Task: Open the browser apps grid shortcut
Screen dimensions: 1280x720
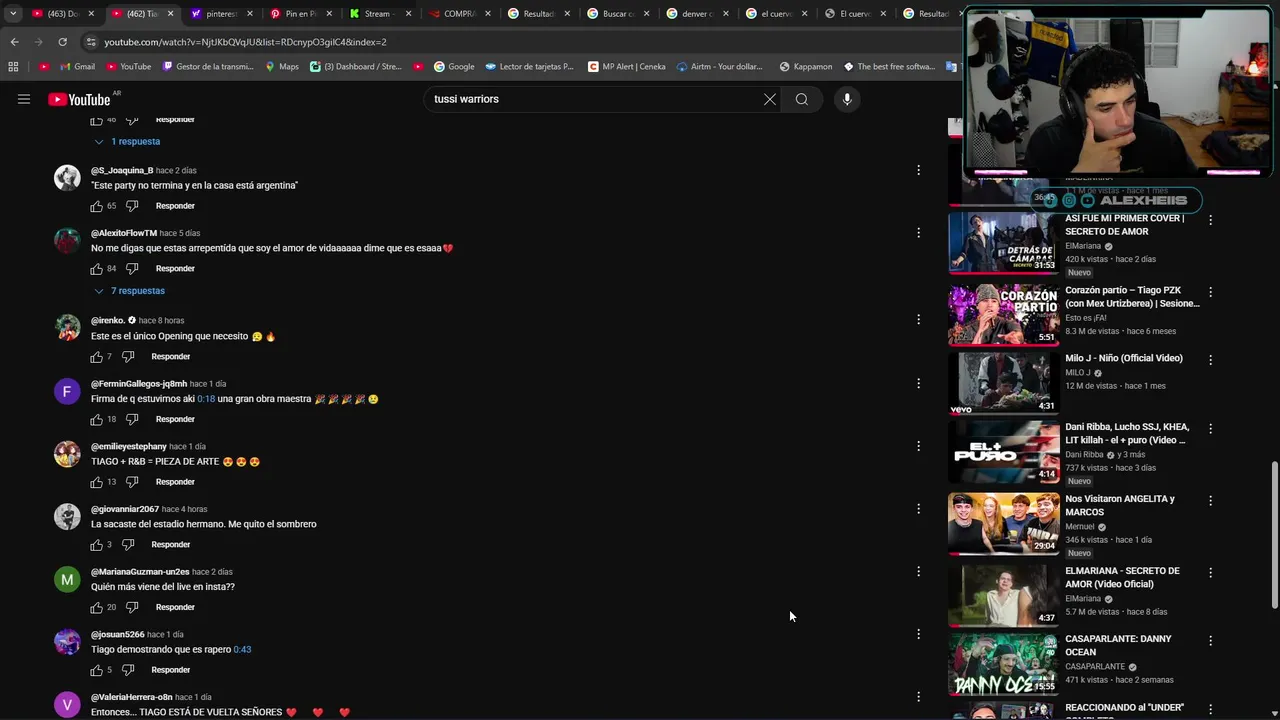Action: pos(13,67)
